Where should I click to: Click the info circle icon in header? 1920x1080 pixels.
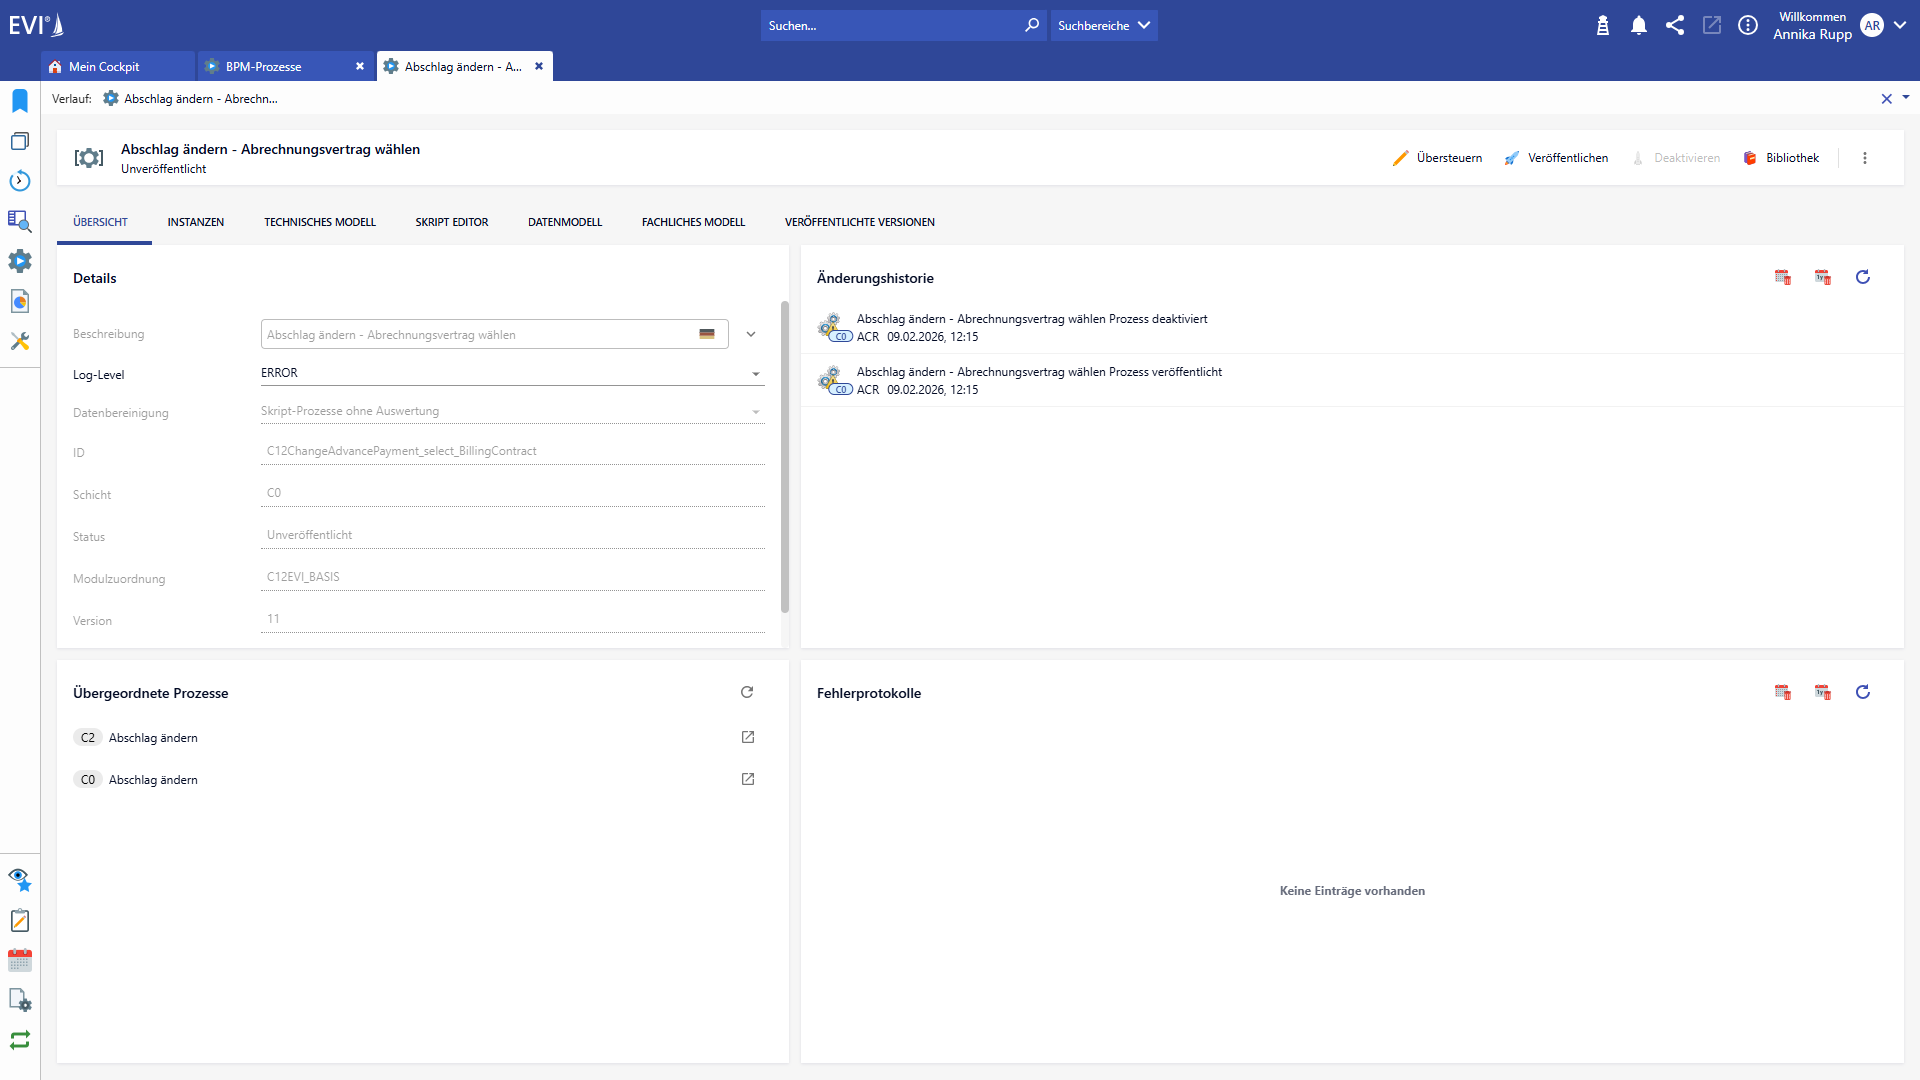pyautogui.click(x=1748, y=26)
